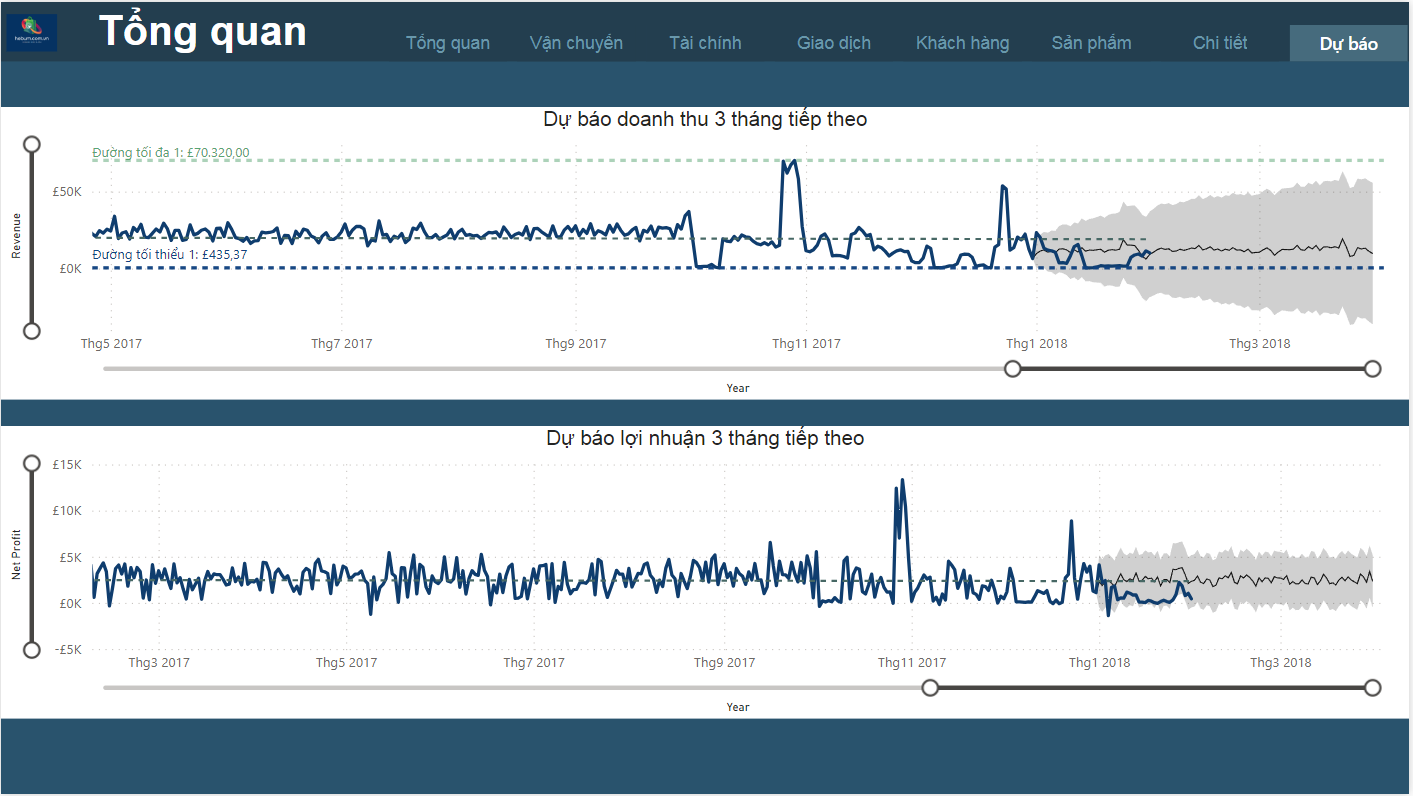This screenshot has height=796, width=1413.
Task: Click right handle of profit chart Year slider
Action: [1373, 688]
